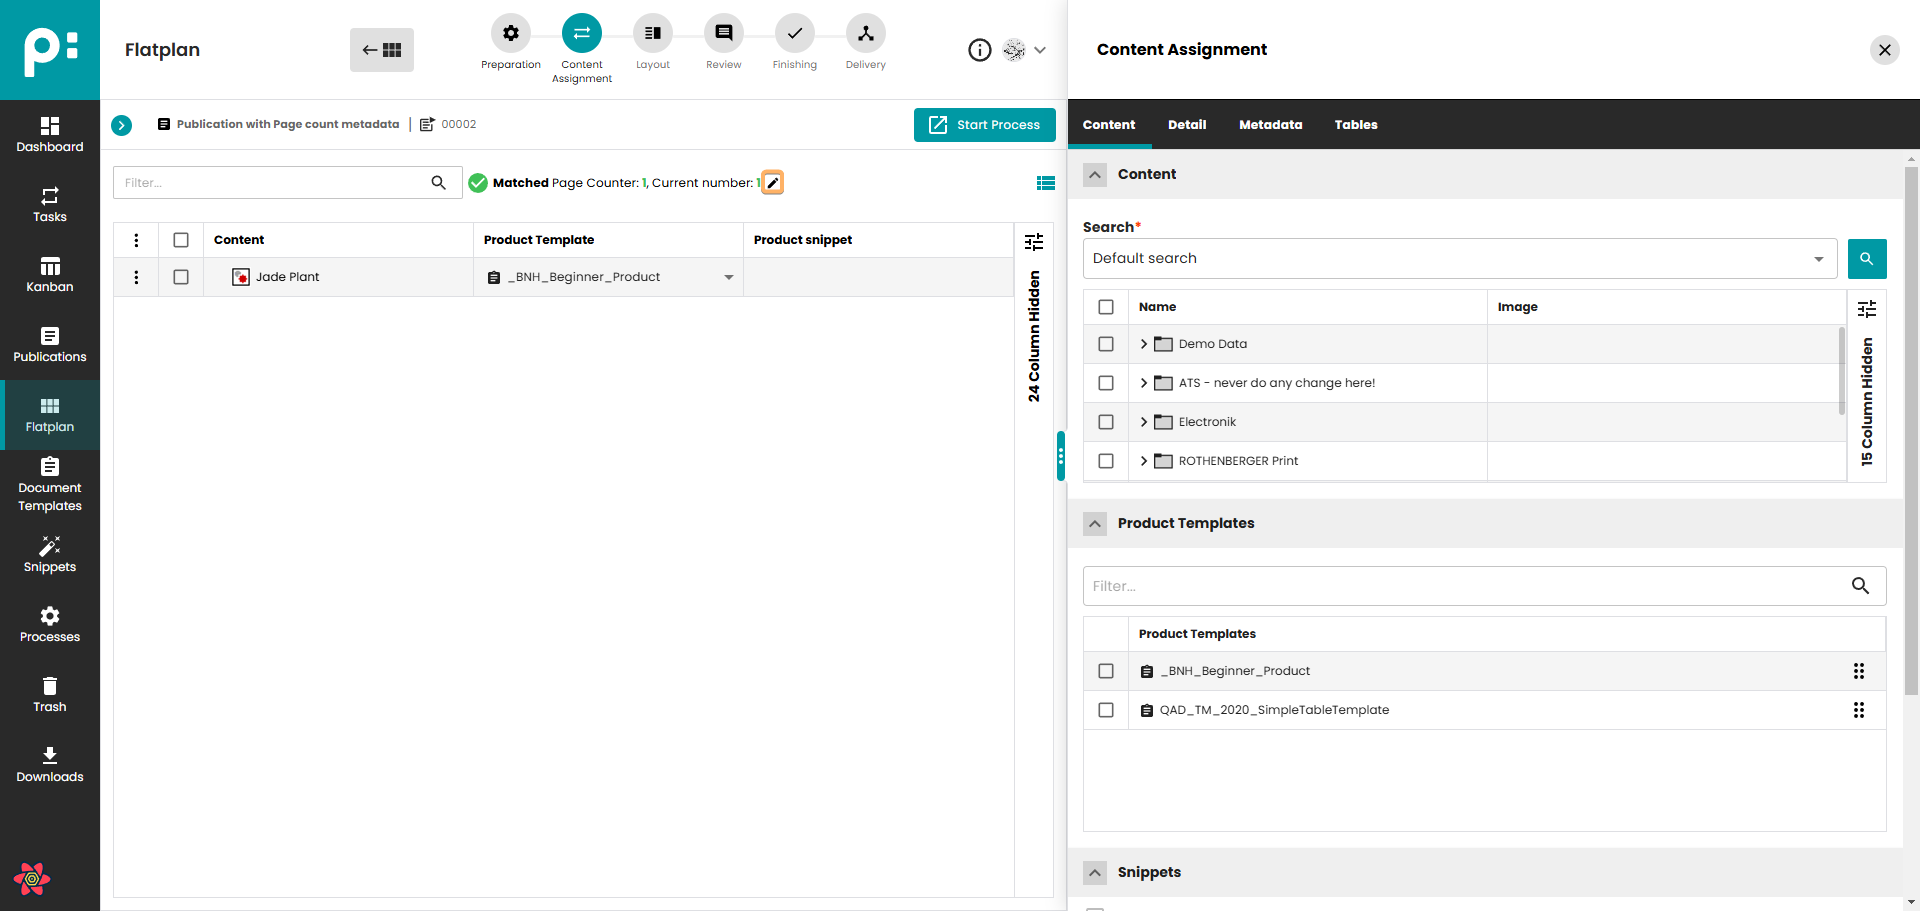Go to Snippets in the sidebar
This screenshot has height=911, width=1920.
point(50,554)
